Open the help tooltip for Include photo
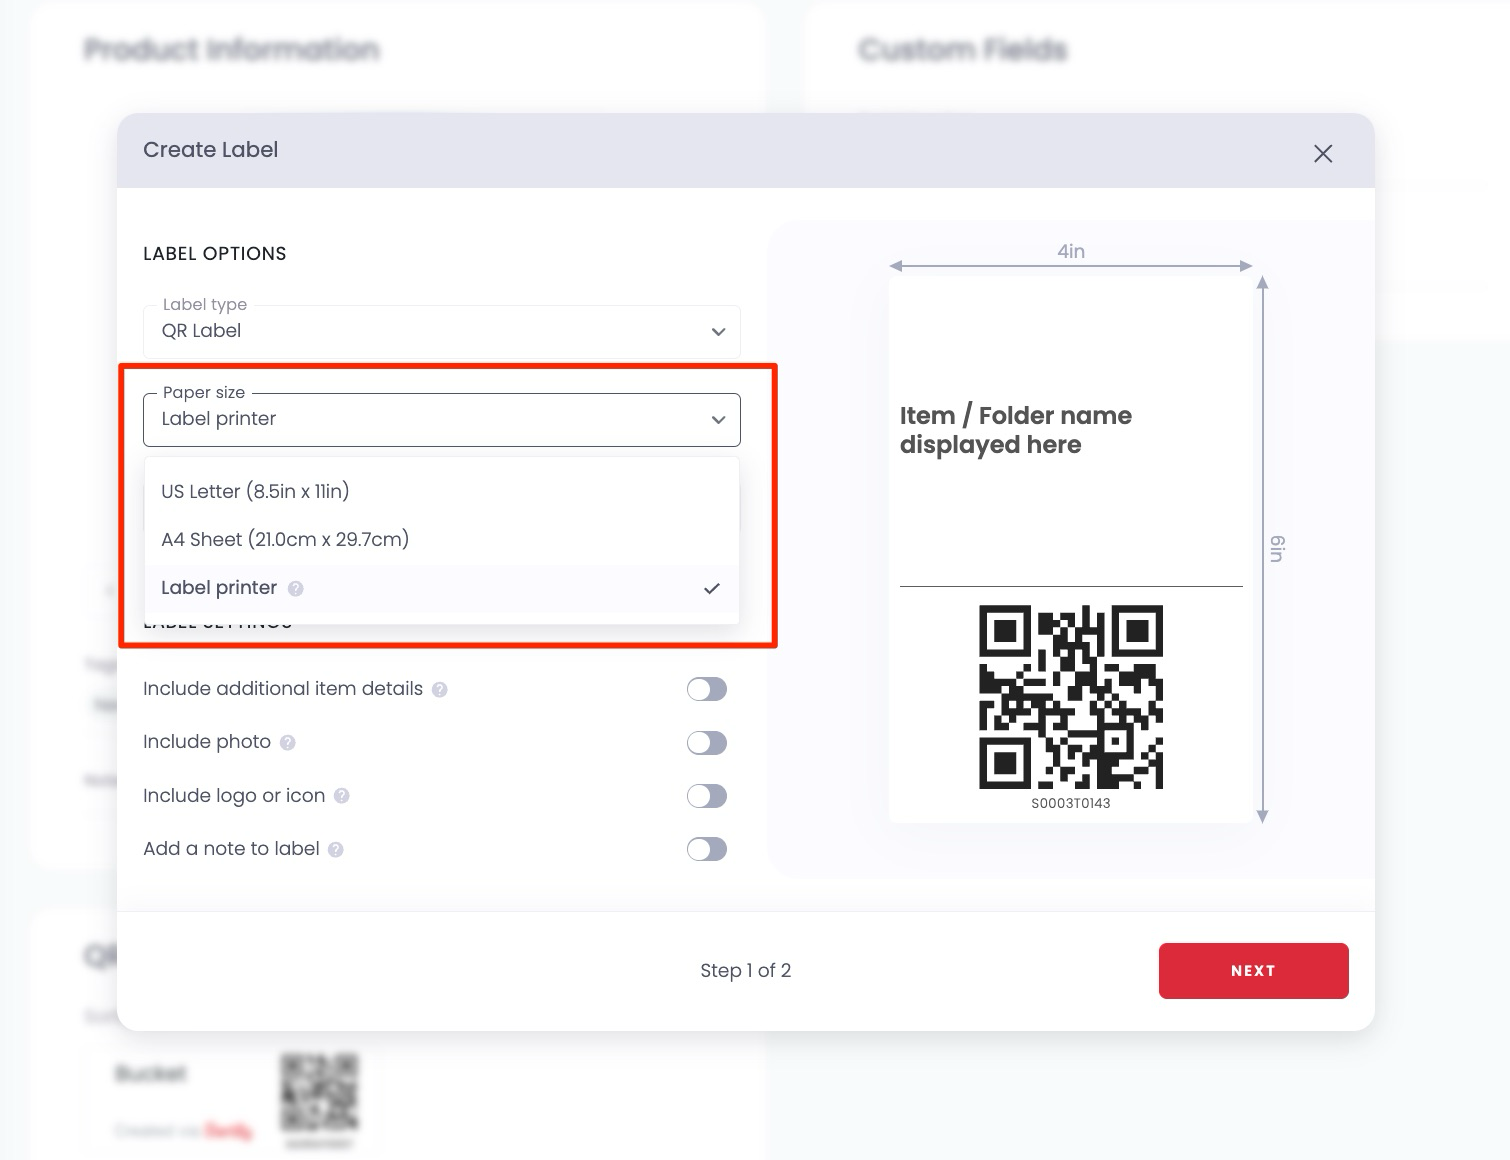 tap(286, 743)
